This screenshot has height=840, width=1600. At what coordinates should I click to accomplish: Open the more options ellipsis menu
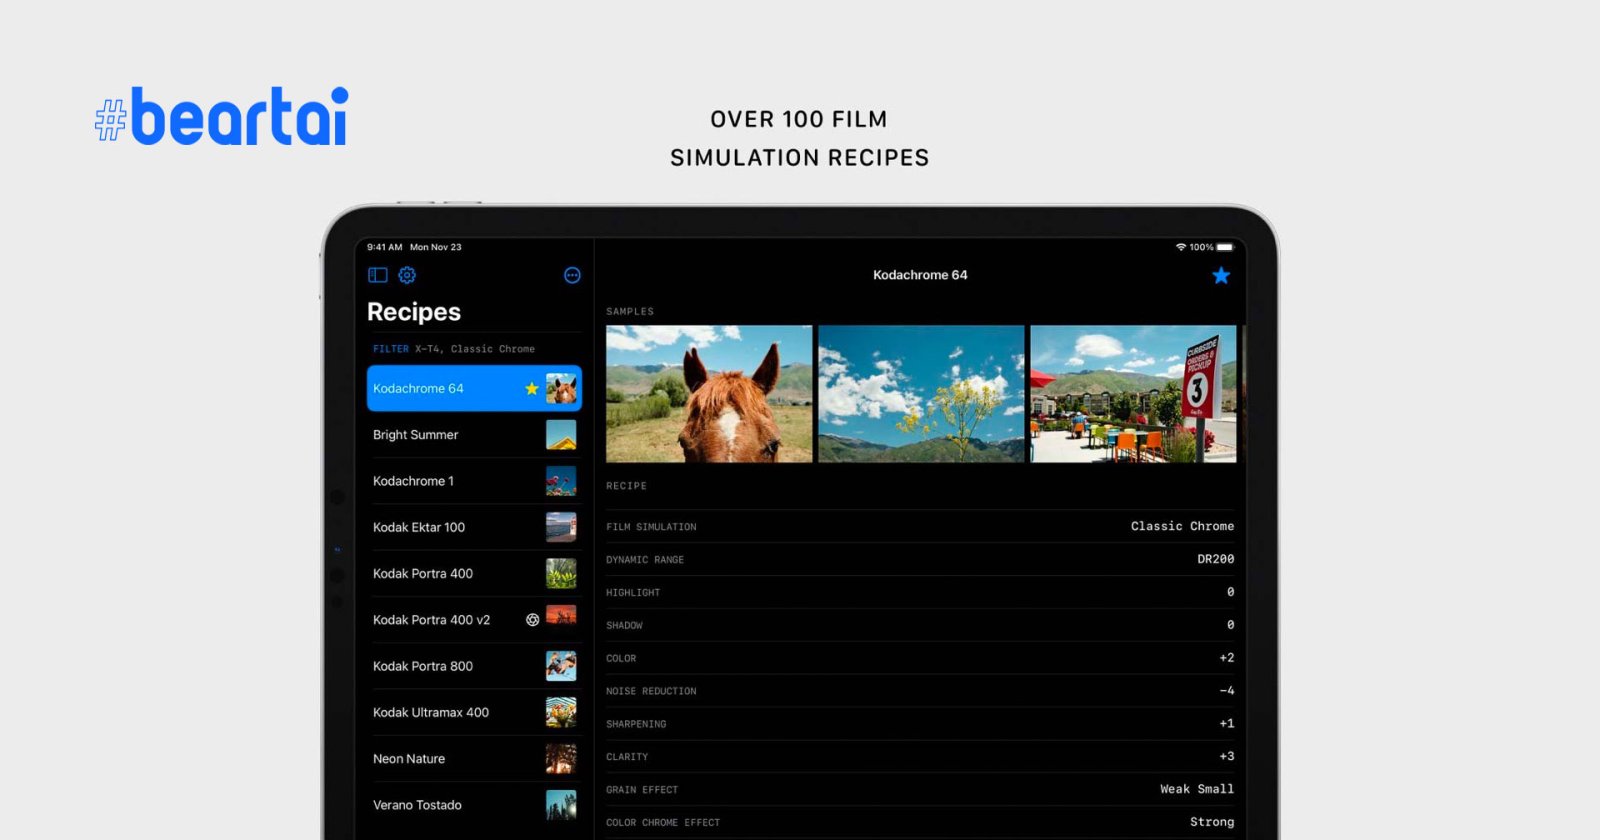point(572,275)
